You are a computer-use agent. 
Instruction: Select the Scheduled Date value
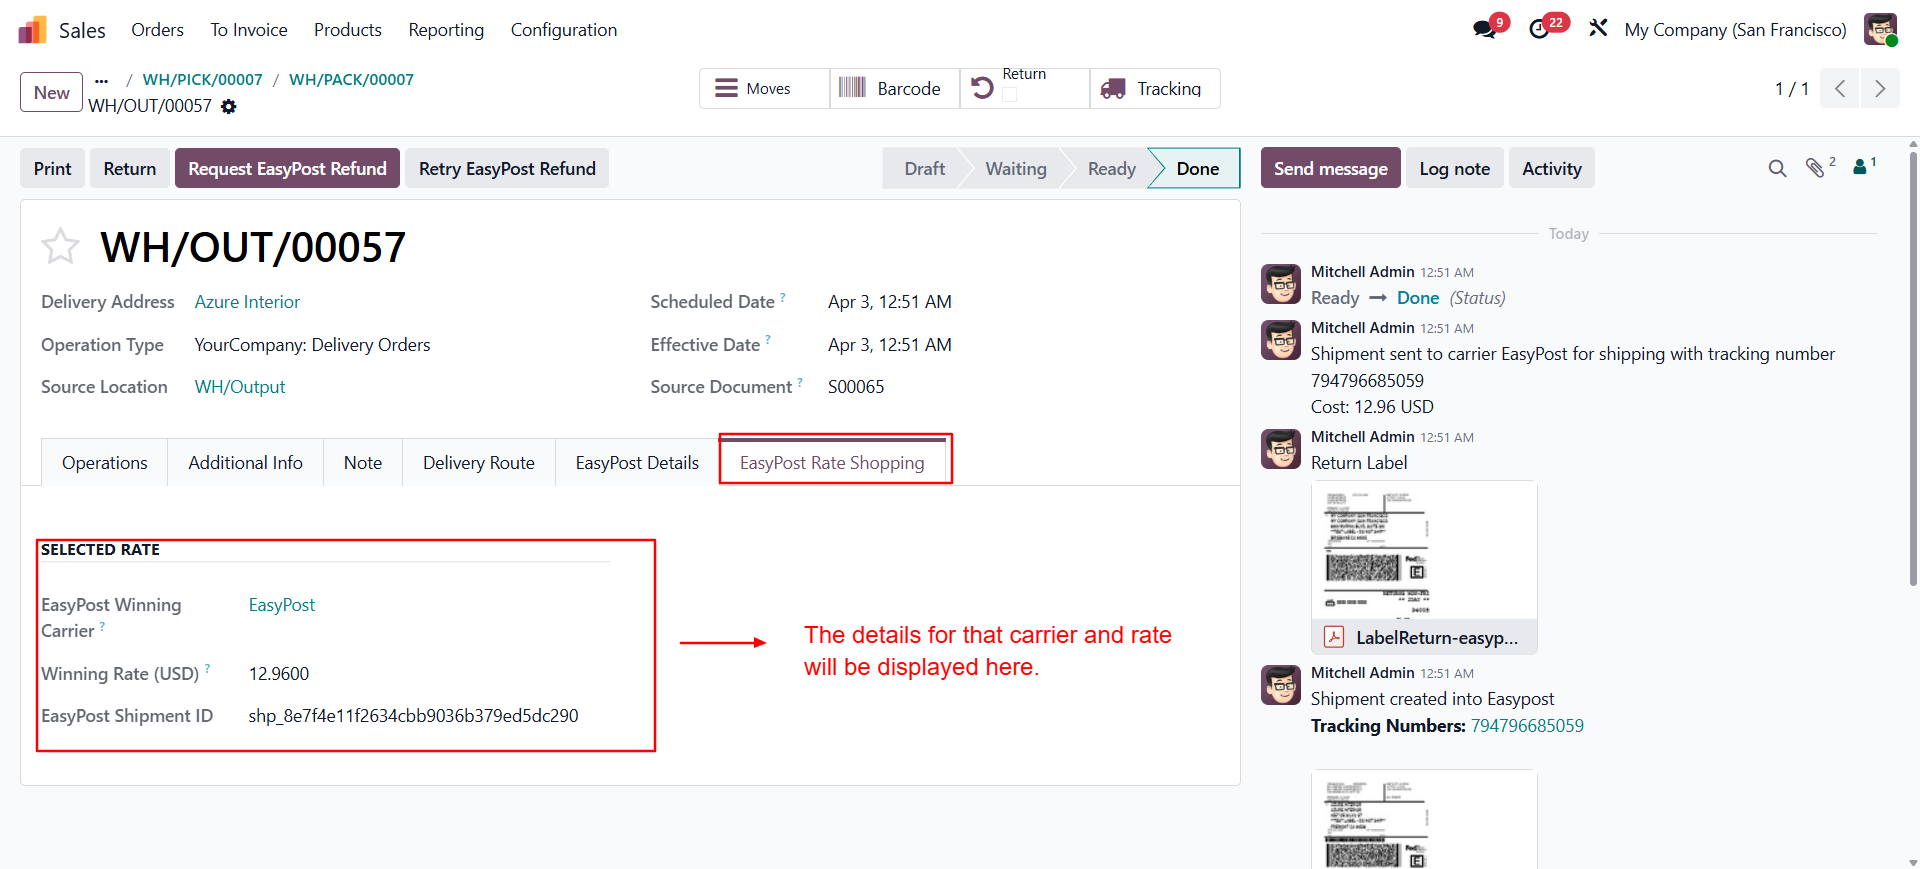tap(890, 302)
